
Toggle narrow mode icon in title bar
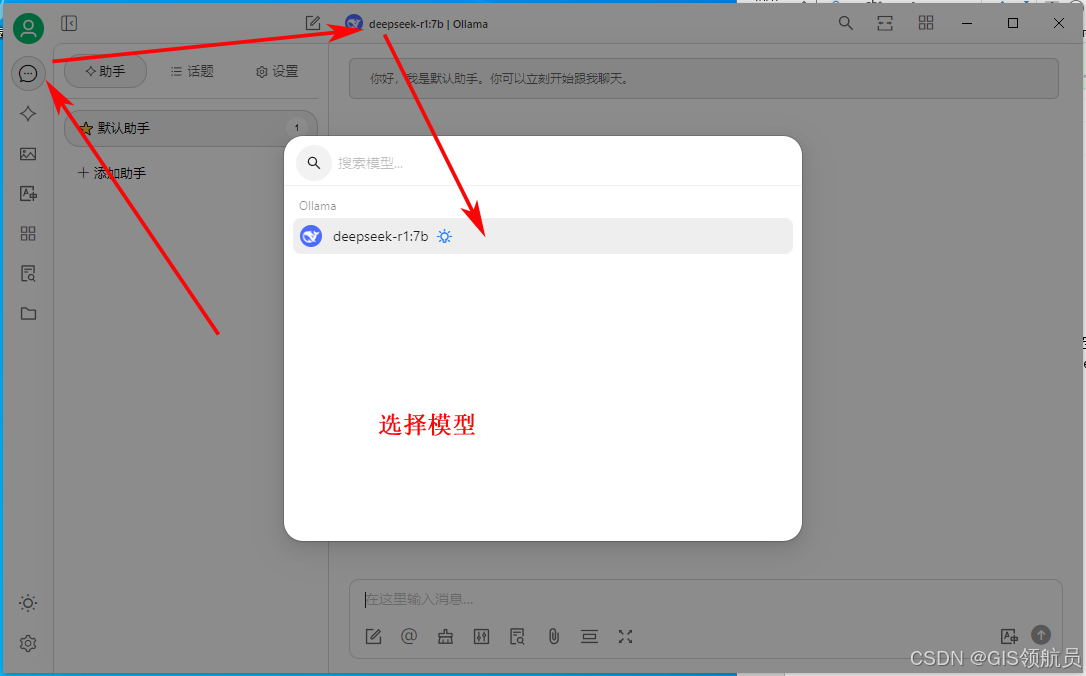[885, 23]
